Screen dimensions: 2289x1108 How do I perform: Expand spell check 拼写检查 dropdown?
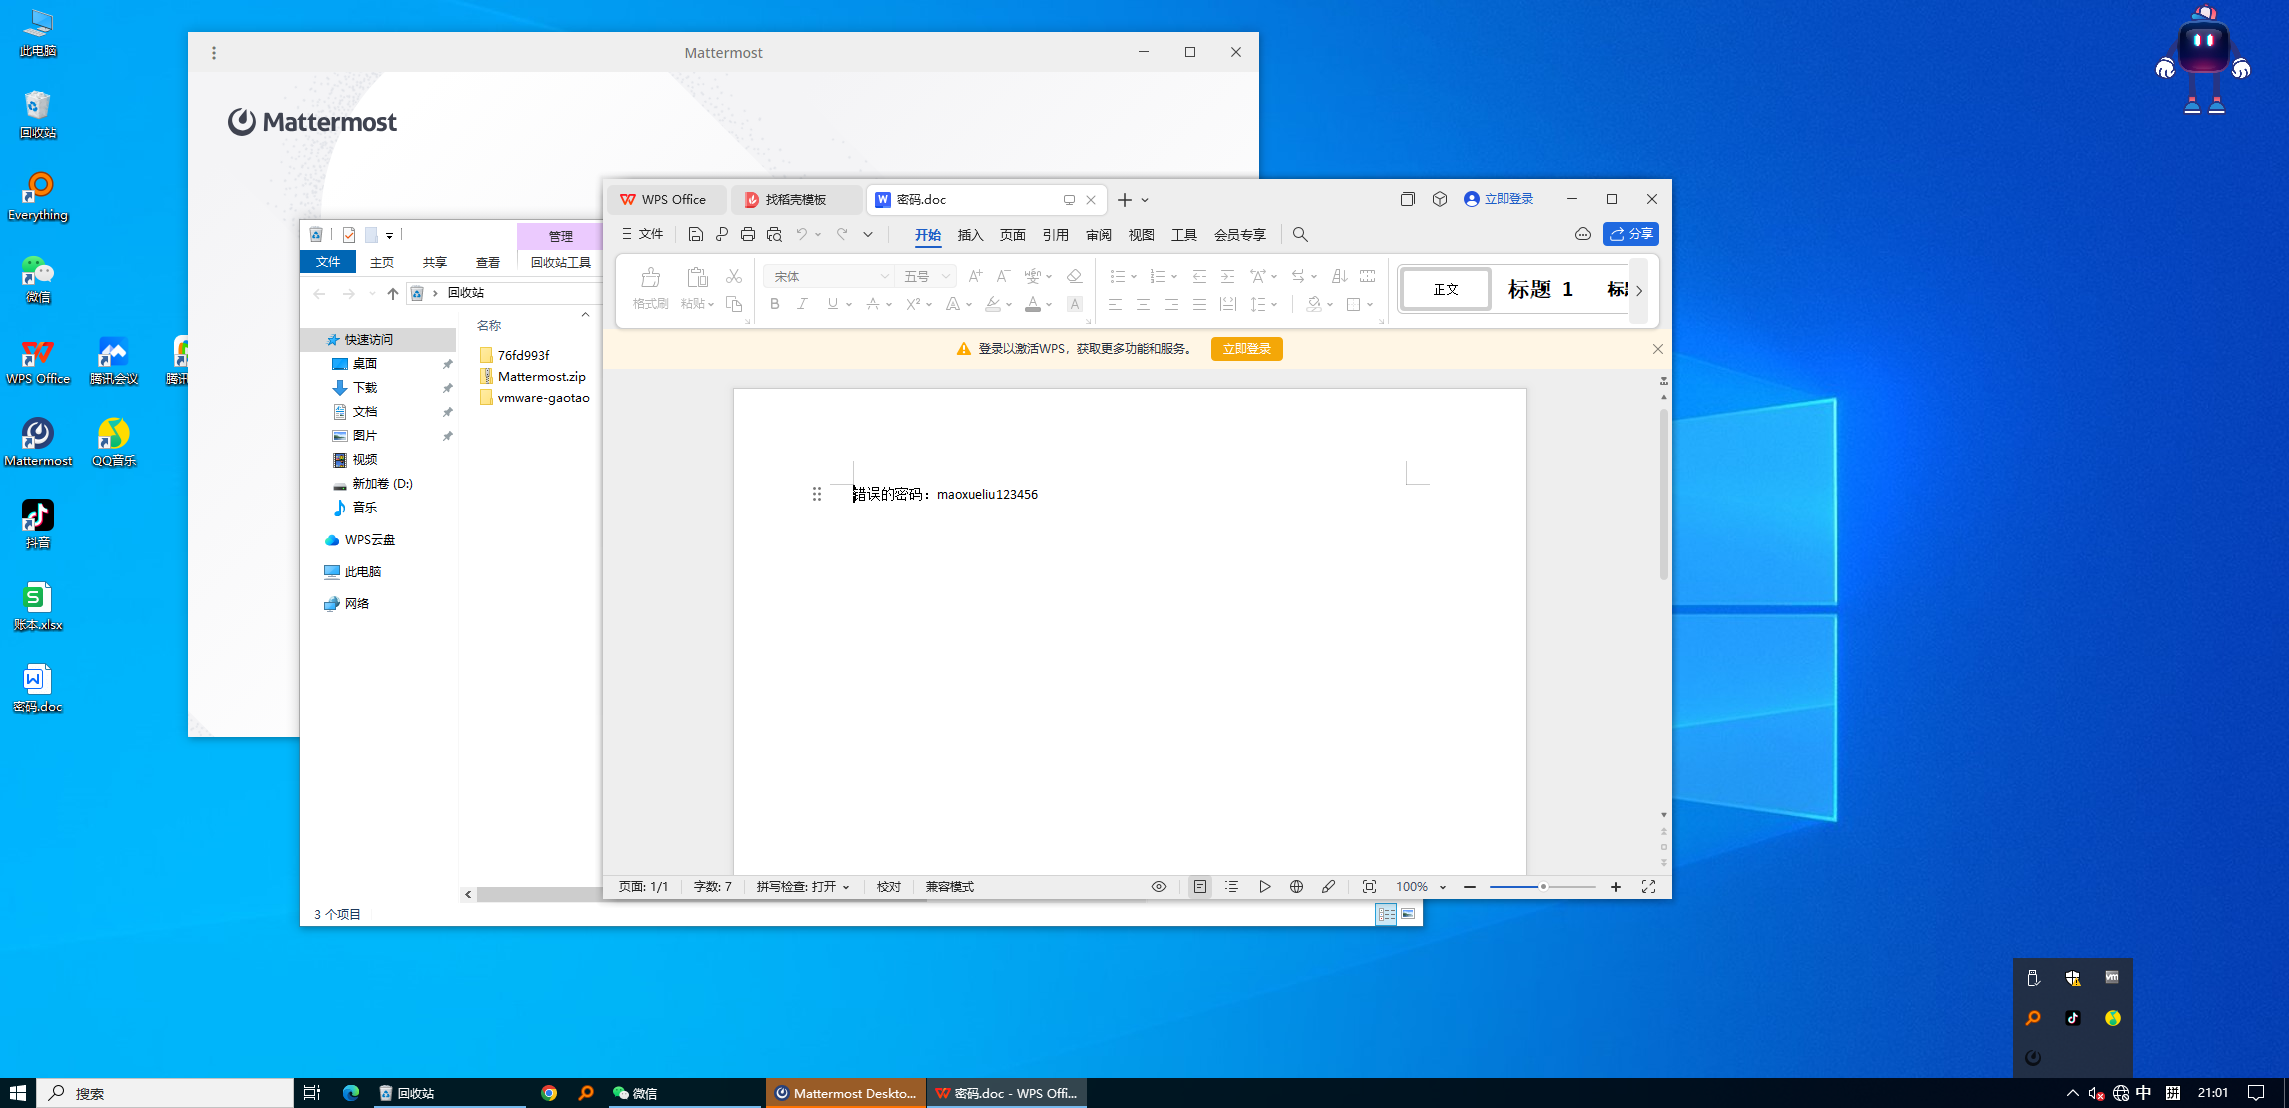pyautogui.click(x=803, y=887)
